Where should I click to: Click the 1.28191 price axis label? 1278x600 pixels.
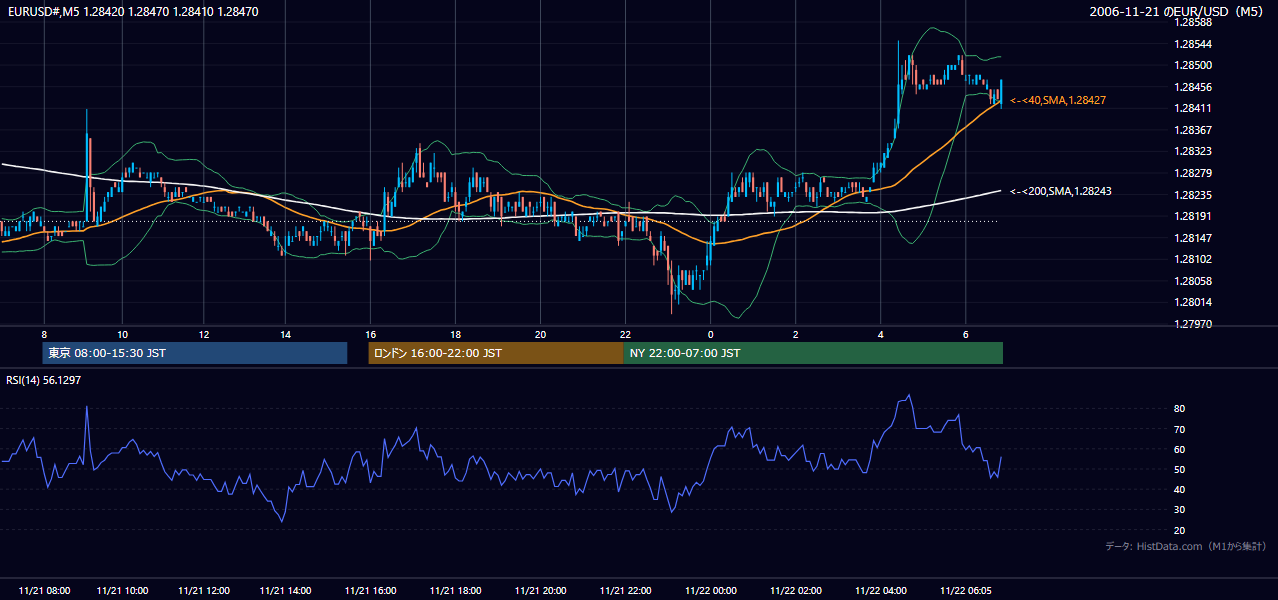click(1193, 216)
